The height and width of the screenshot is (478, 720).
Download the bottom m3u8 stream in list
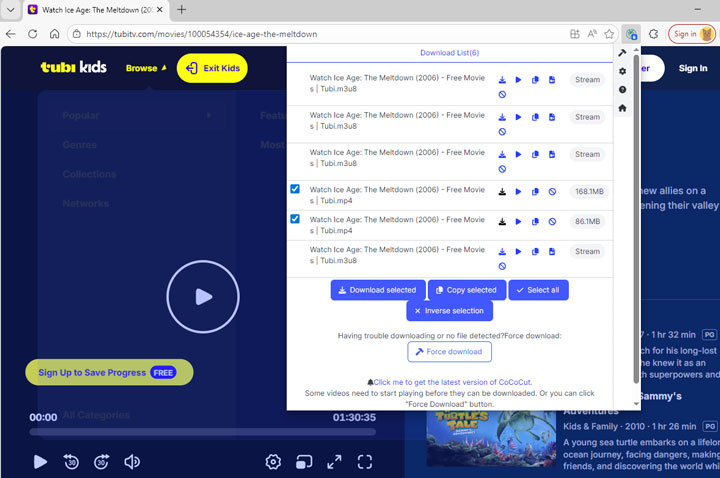[x=502, y=252]
